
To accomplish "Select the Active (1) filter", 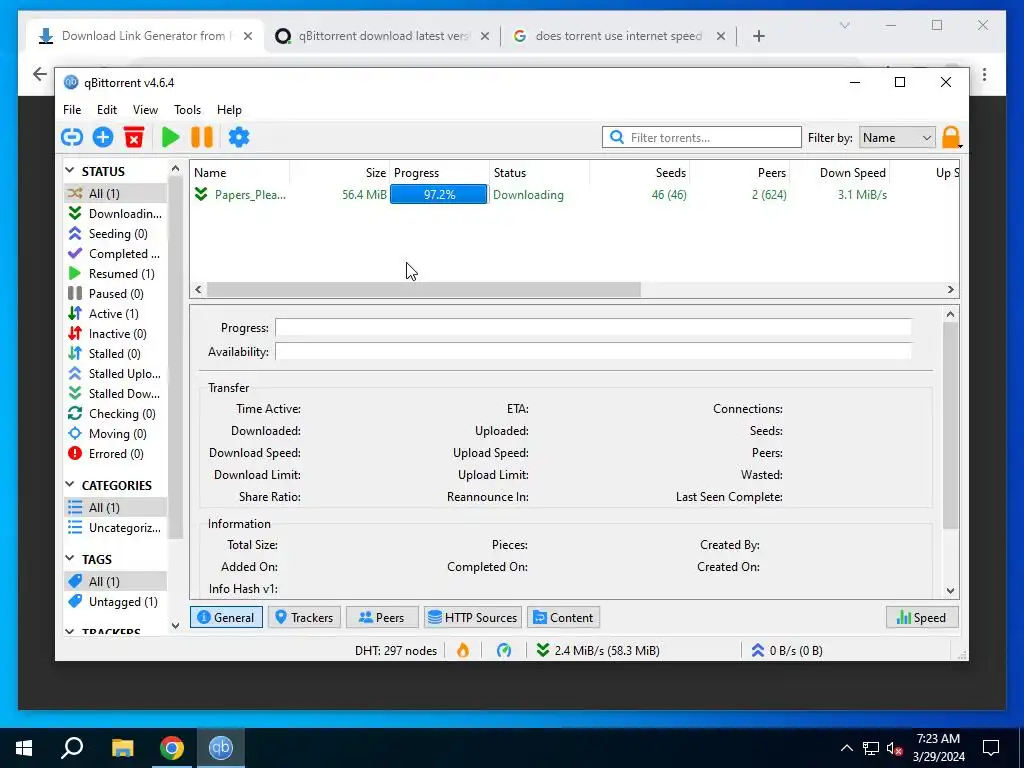I will (116, 313).
